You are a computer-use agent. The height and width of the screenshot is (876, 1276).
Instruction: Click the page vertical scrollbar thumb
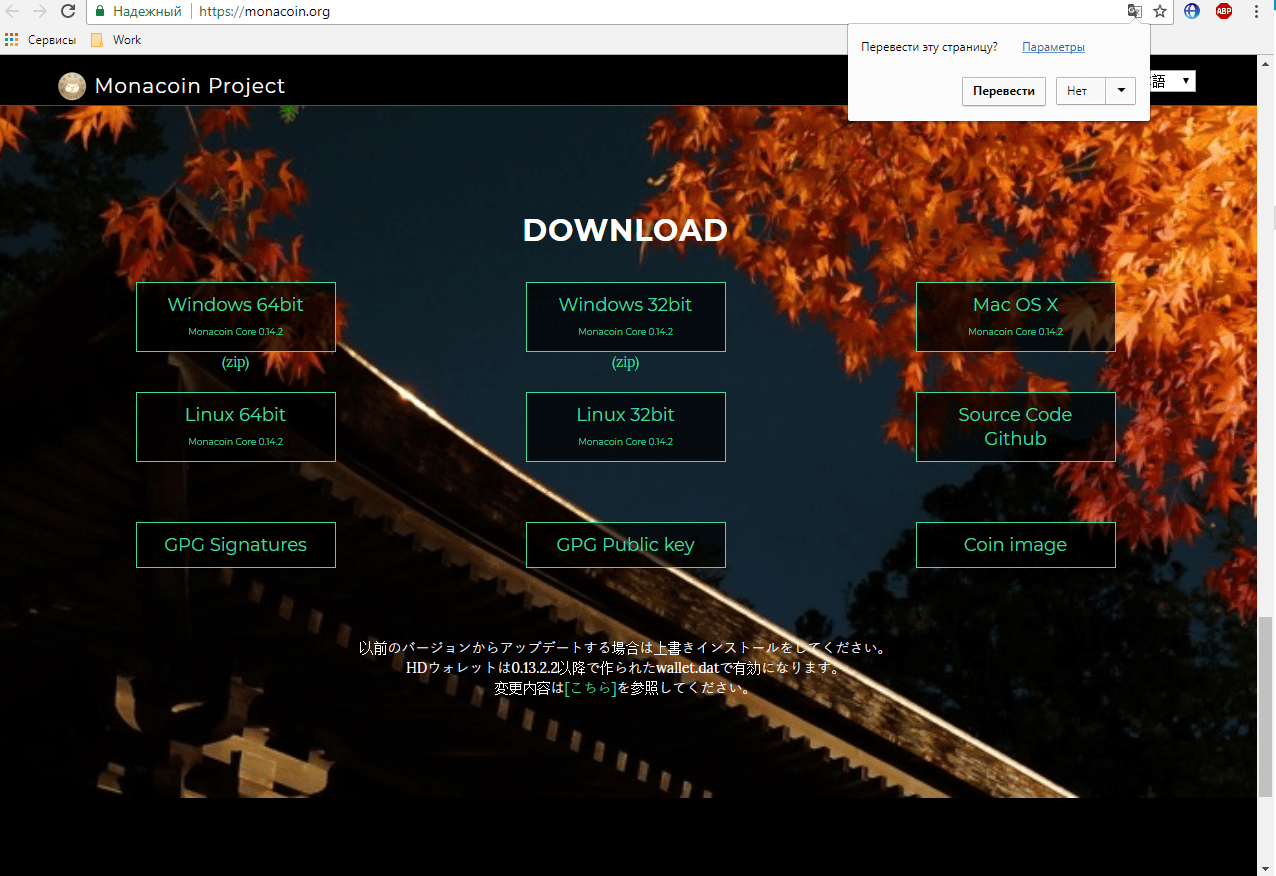tap(1266, 706)
